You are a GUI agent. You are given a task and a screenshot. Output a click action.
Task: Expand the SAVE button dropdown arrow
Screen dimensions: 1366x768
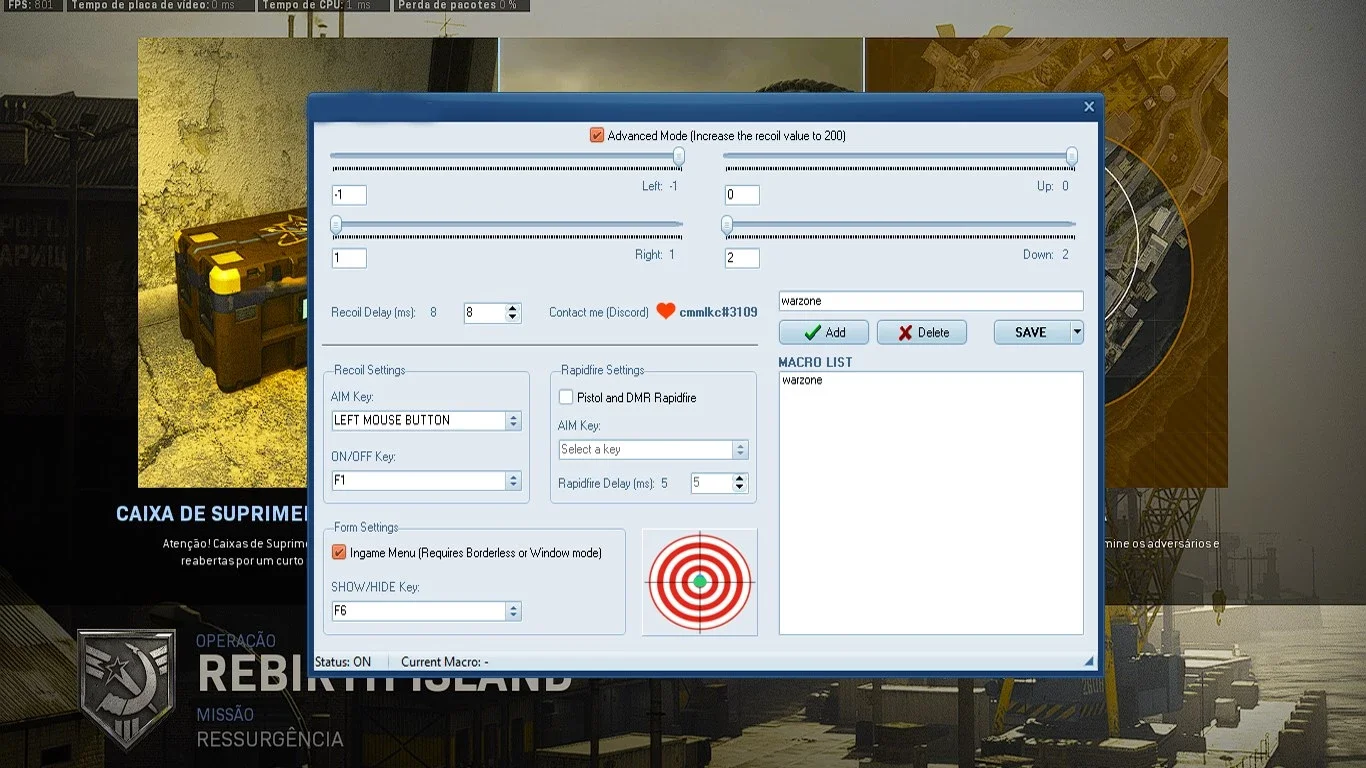click(x=1077, y=332)
